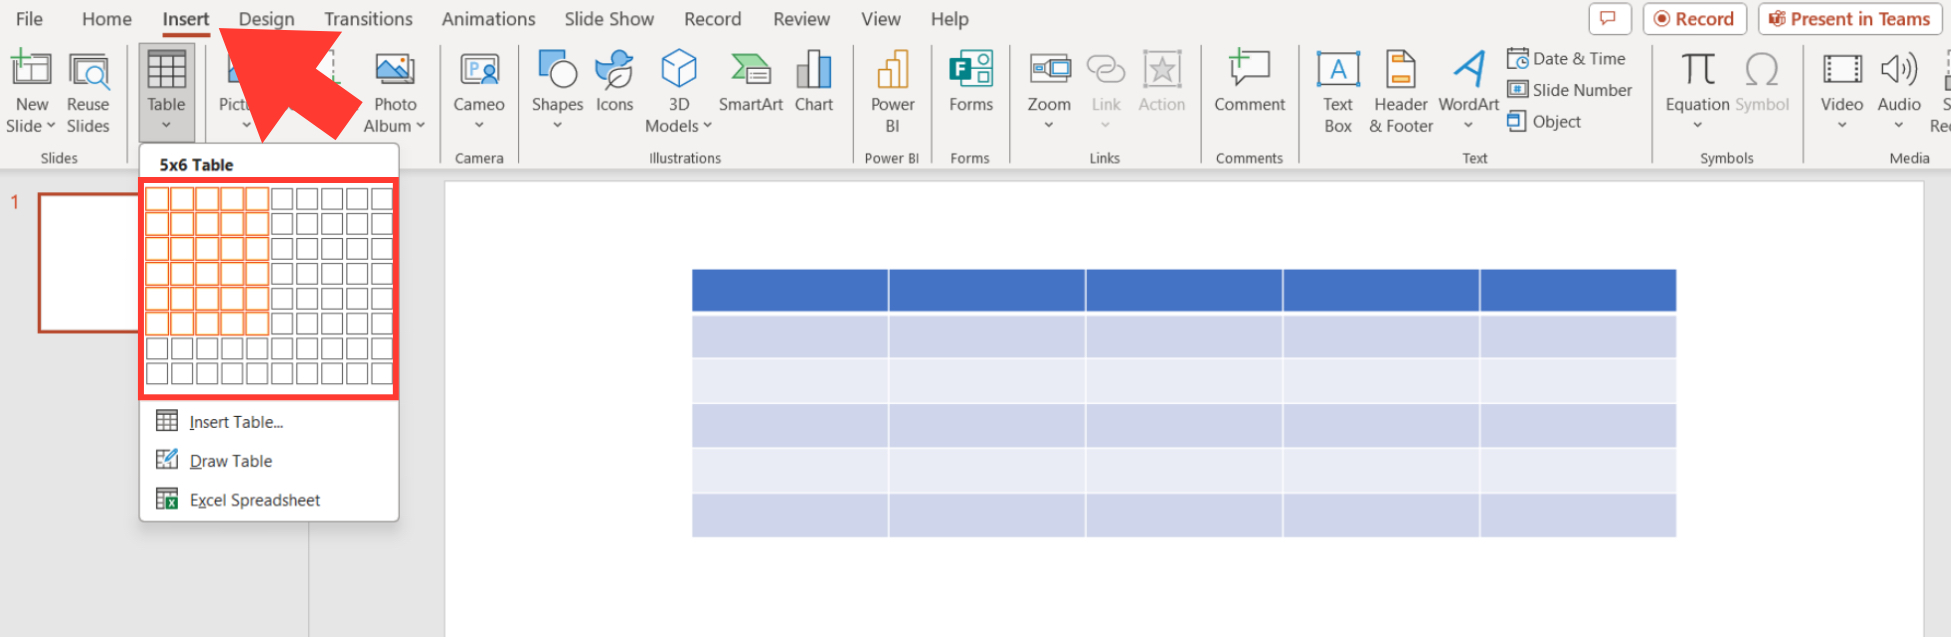Expand the Table dropdown arrow
The height and width of the screenshot is (637, 1951).
(x=166, y=126)
